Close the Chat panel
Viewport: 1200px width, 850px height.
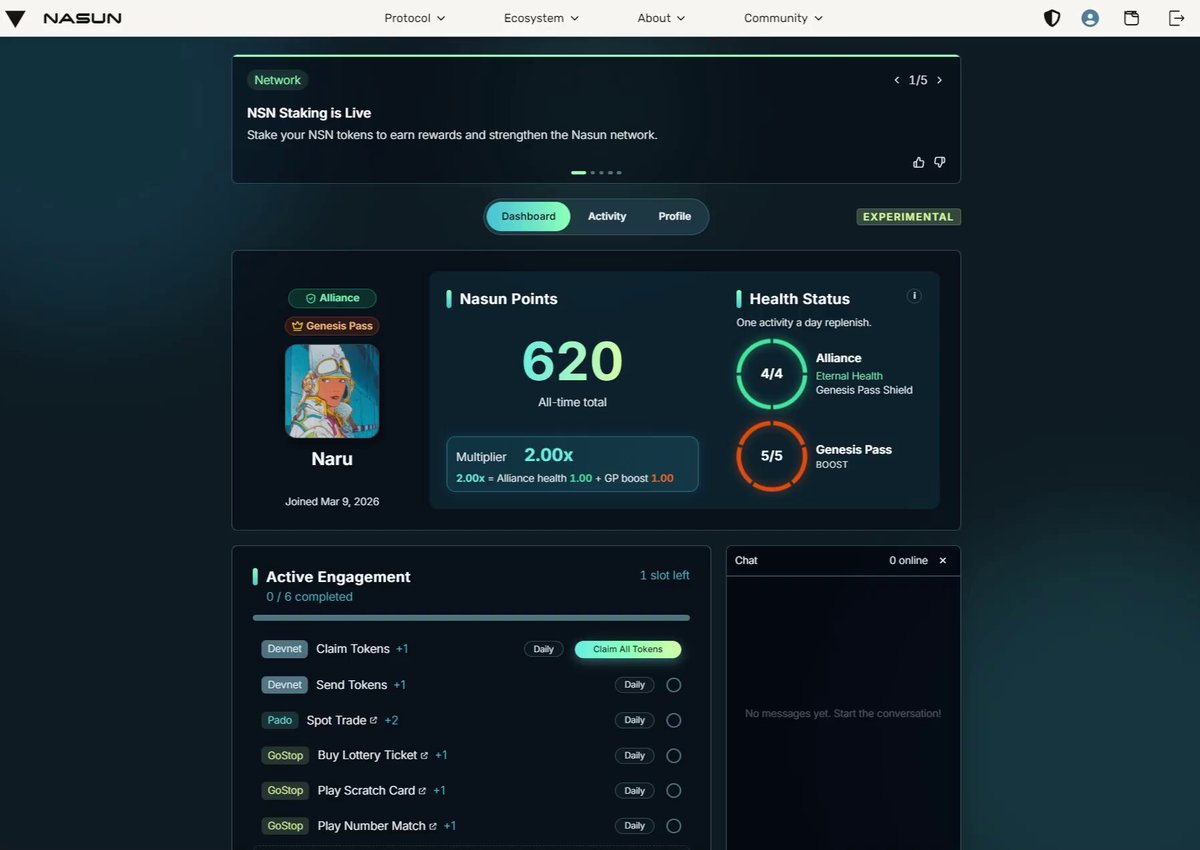click(942, 561)
